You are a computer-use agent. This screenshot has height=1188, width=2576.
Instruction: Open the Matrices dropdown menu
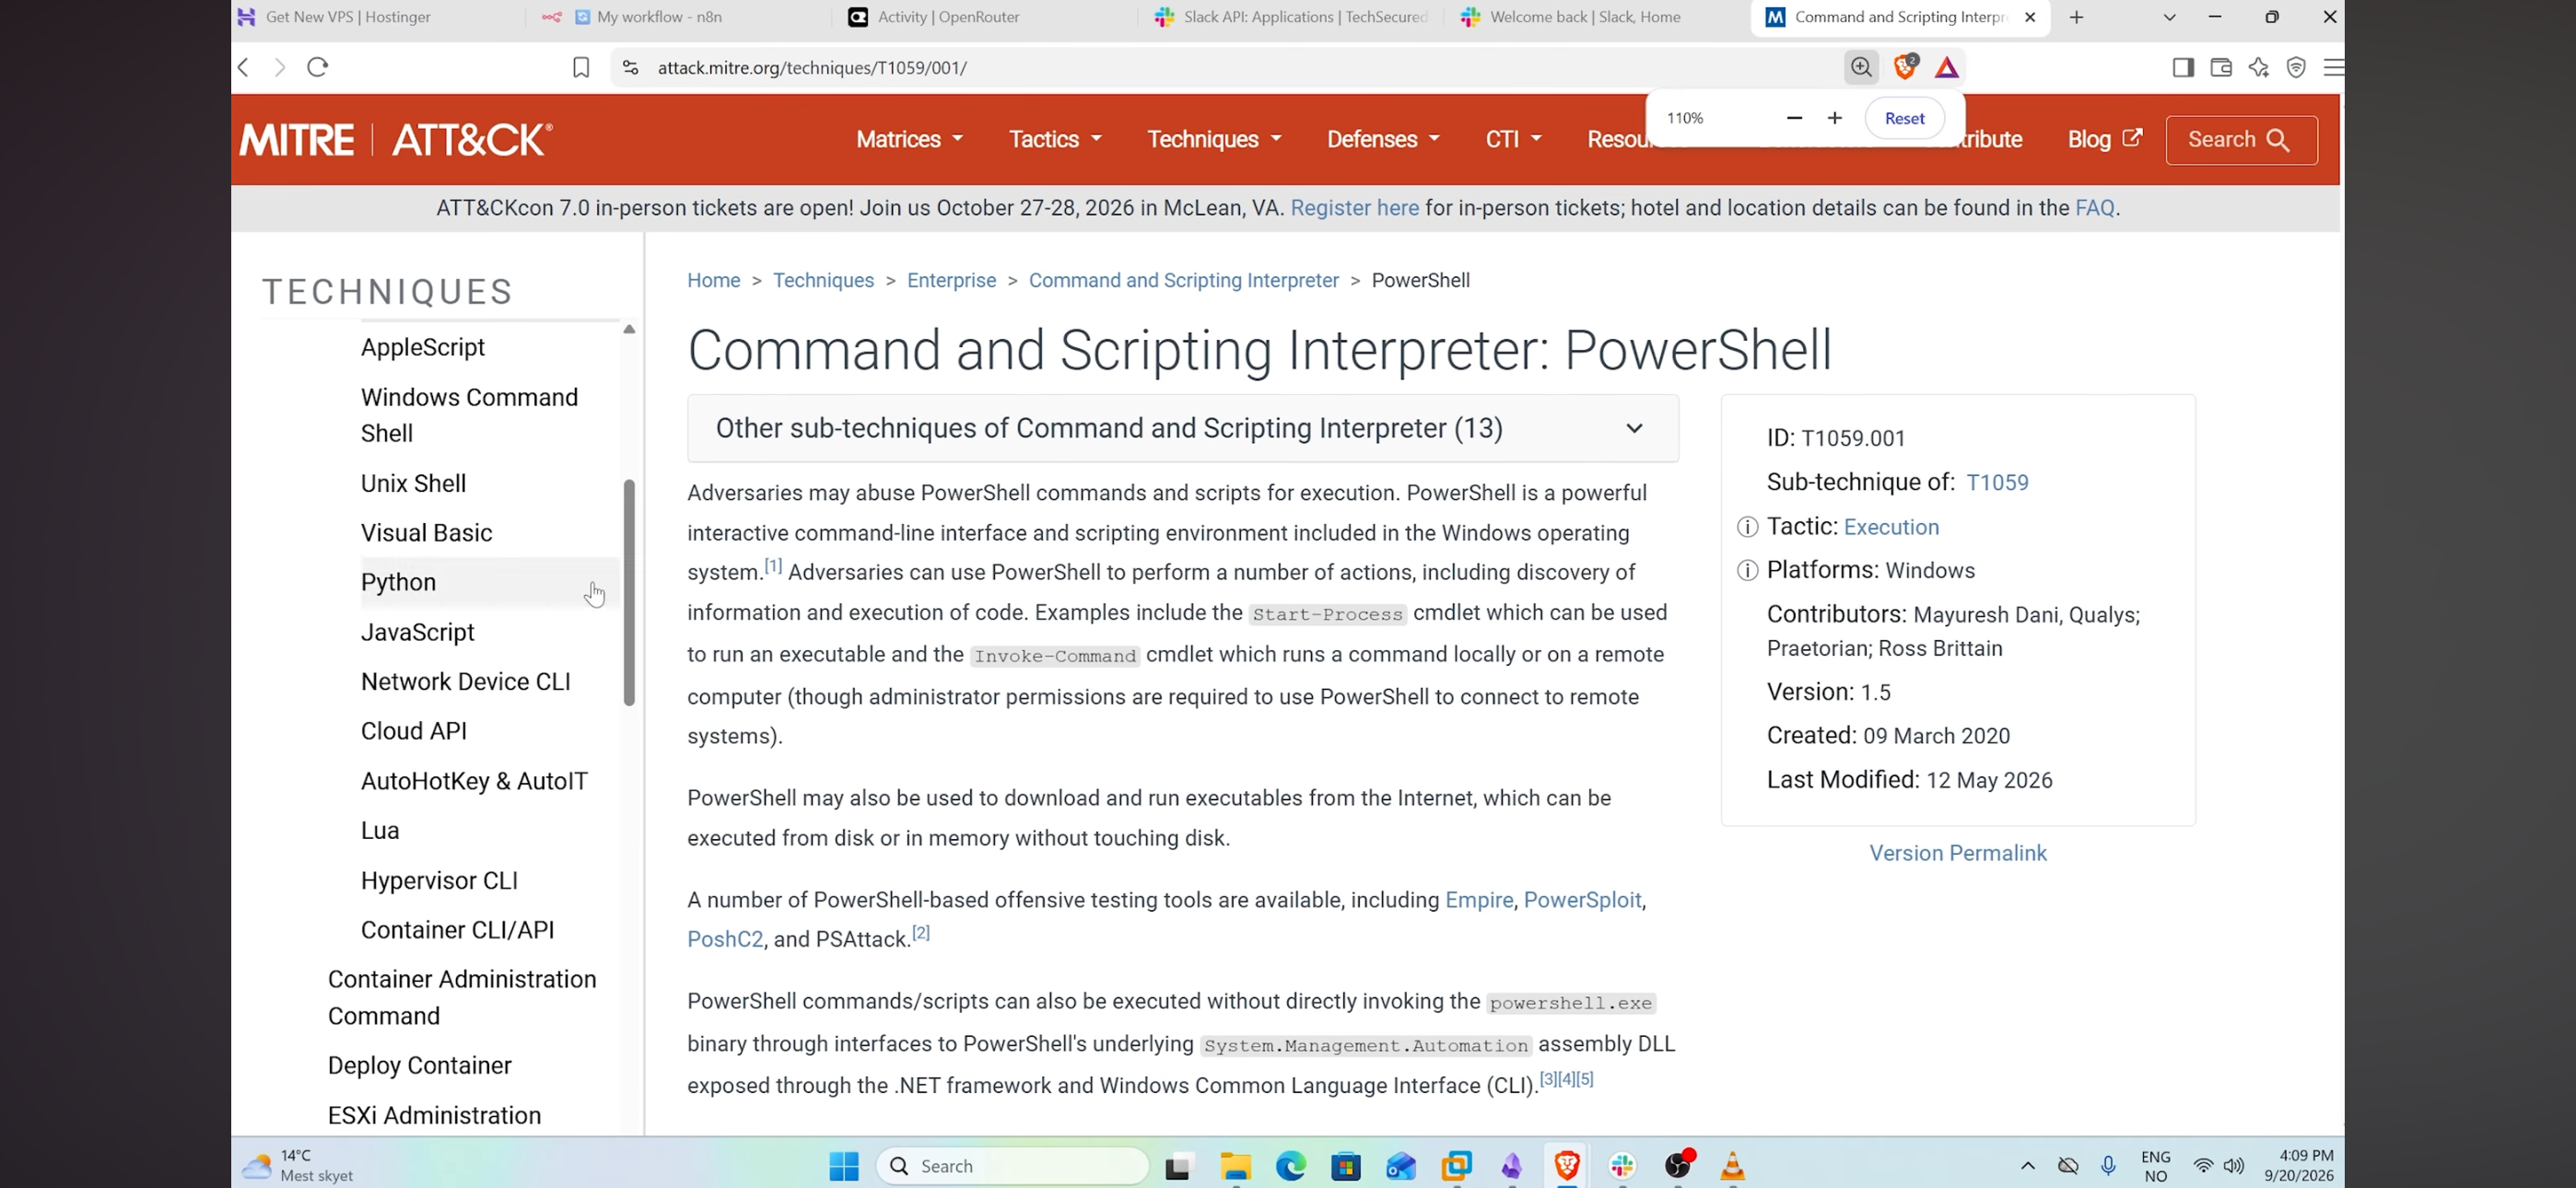(x=909, y=139)
